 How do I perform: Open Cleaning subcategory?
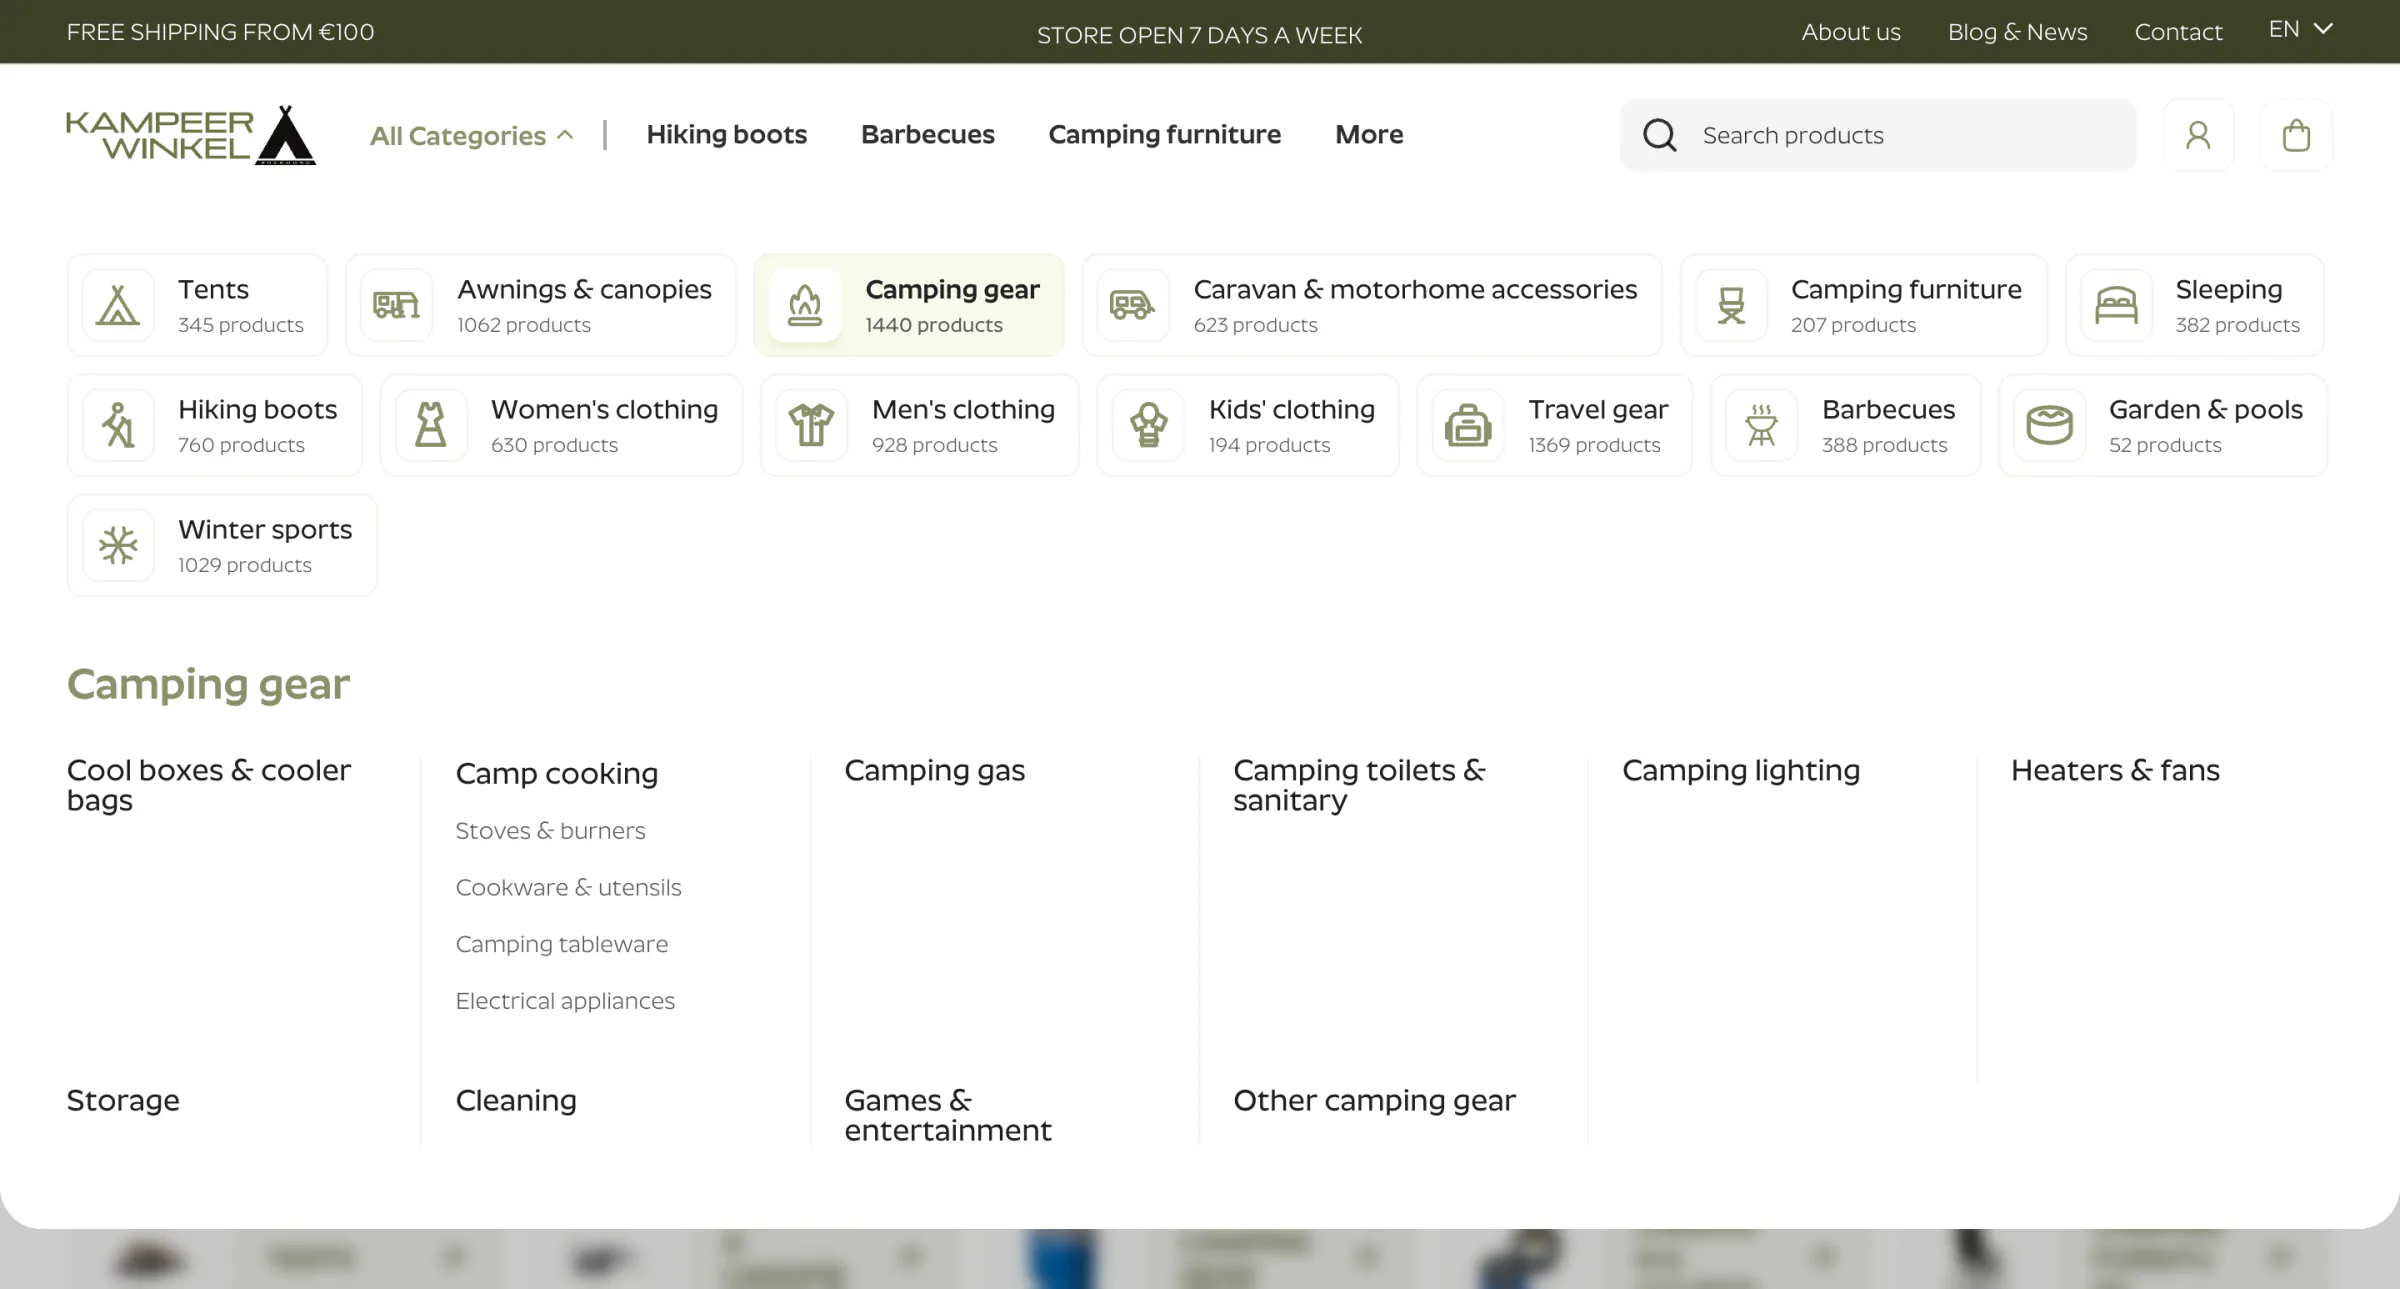[x=515, y=1100]
